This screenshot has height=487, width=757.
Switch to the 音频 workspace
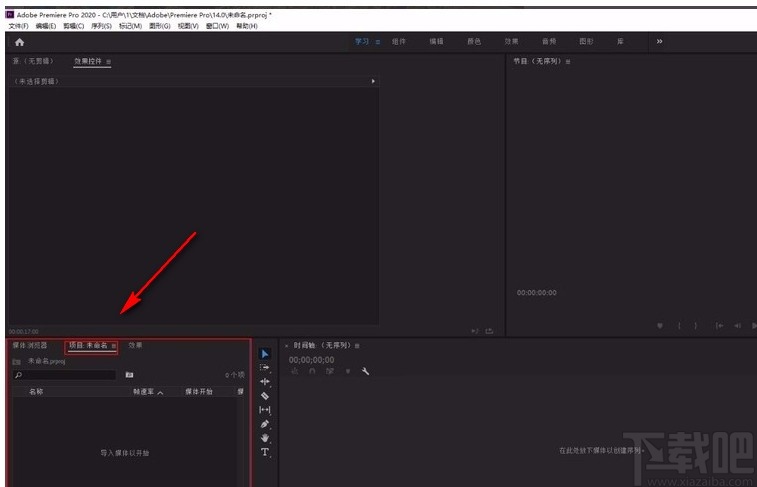coord(549,42)
